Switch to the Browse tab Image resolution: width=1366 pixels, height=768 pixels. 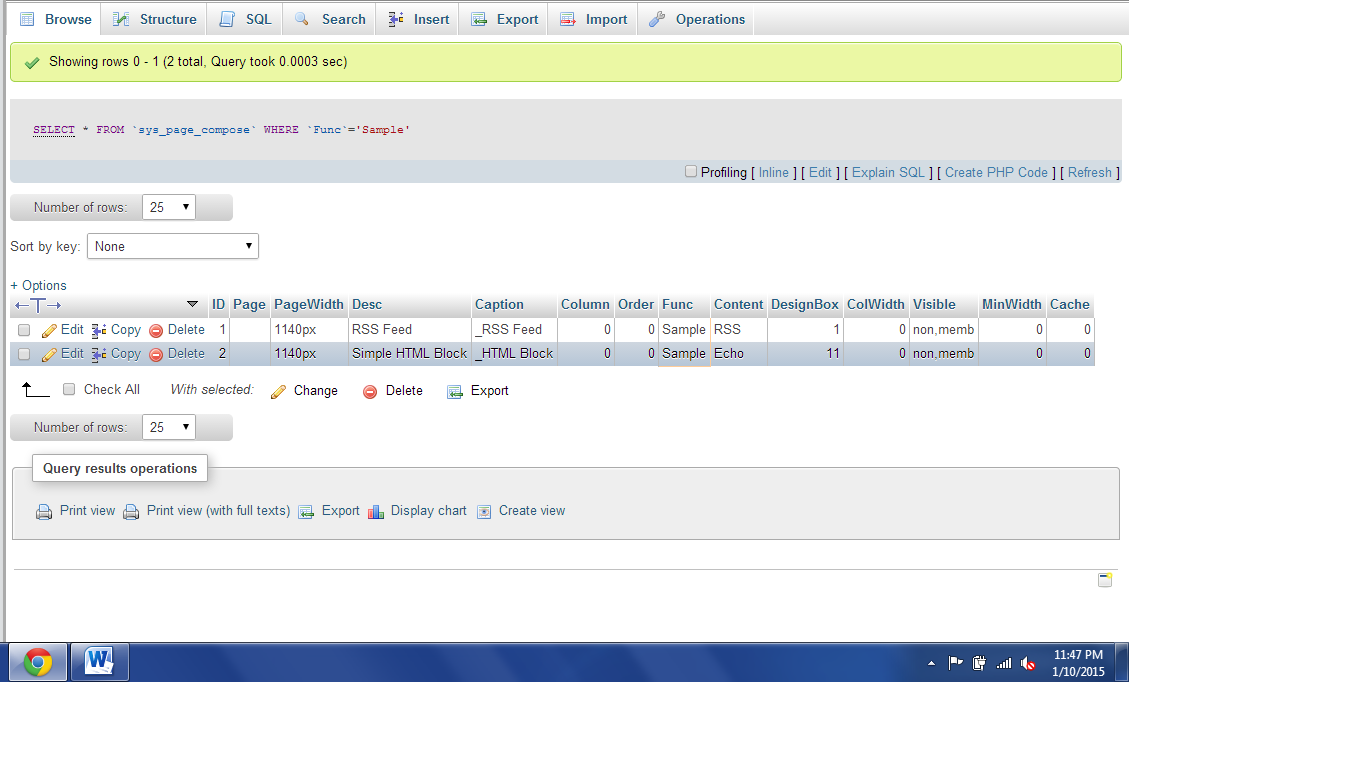tap(56, 19)
